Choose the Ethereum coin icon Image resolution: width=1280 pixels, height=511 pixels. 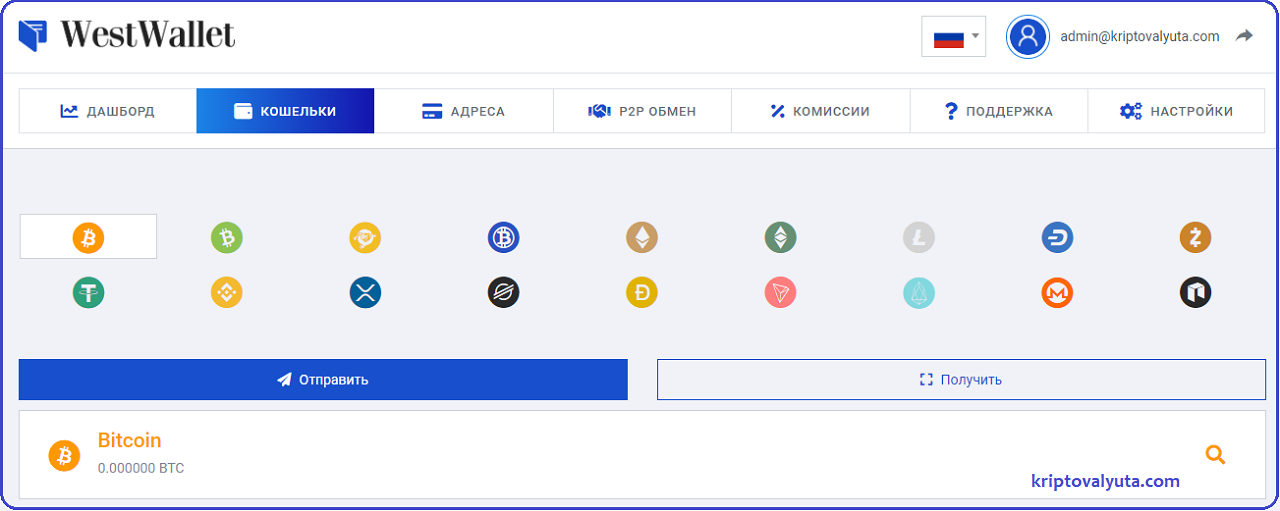point(642,237)
